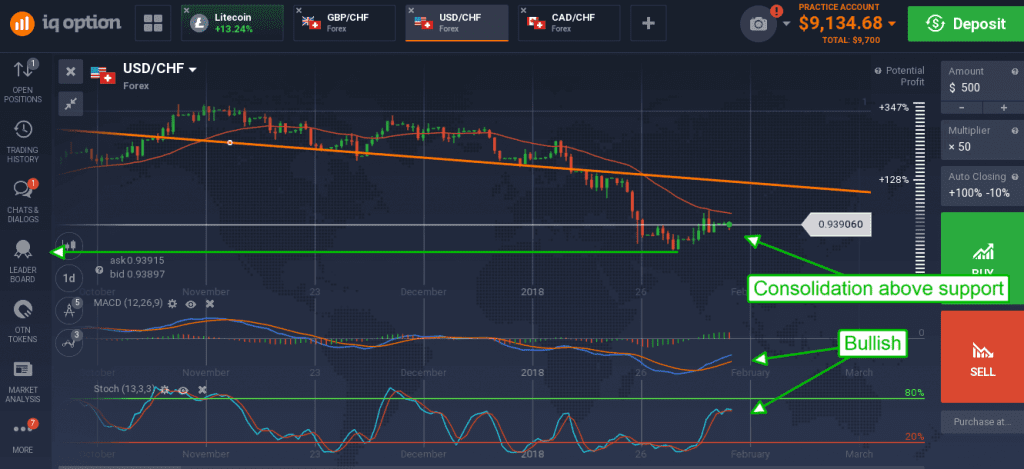Open the More menu in sidebar
This screenshot has height=469, width=1024.
23,436
